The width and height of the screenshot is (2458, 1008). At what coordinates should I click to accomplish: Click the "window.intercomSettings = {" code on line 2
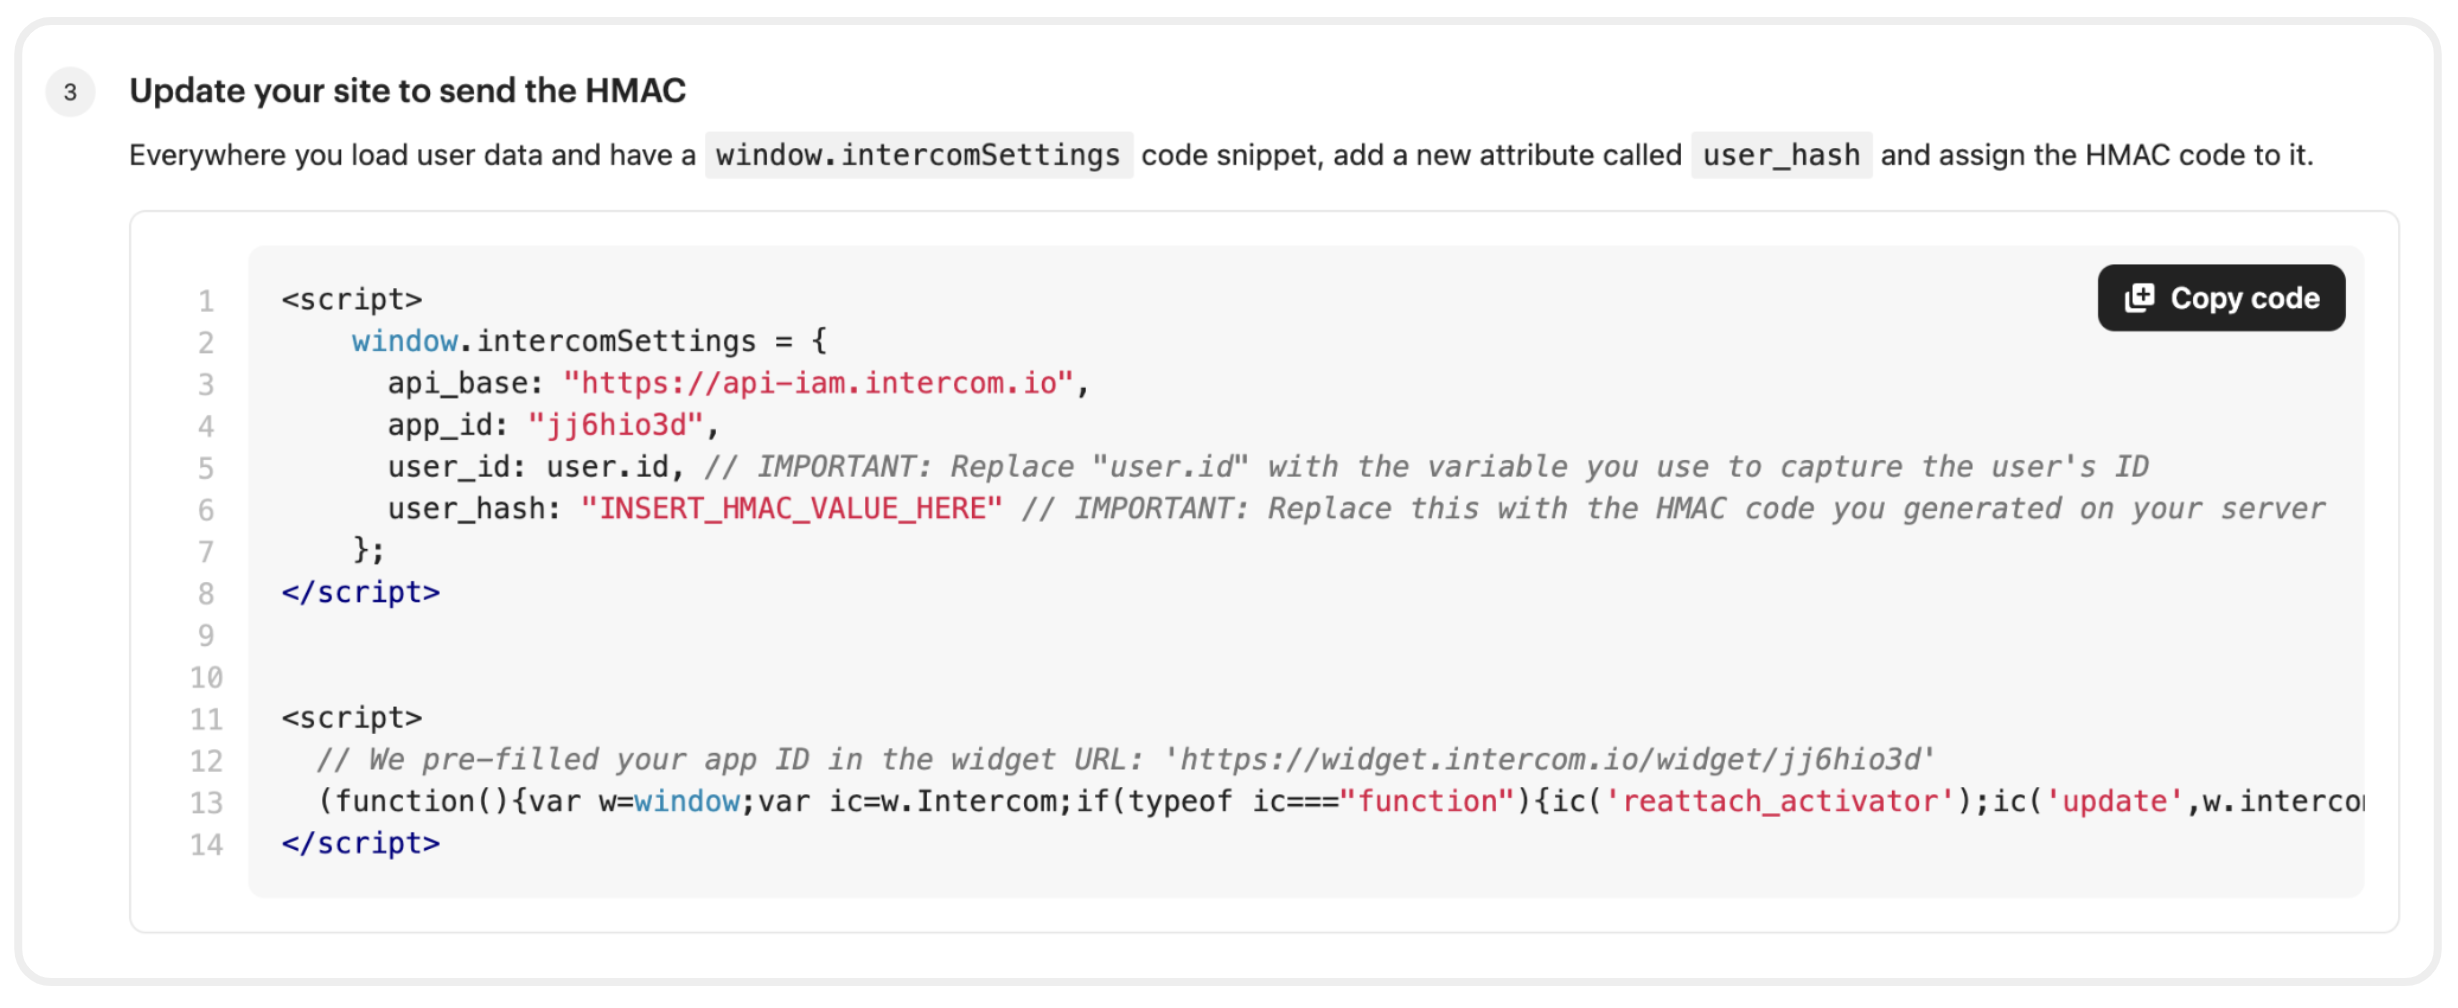click(590, 341)
